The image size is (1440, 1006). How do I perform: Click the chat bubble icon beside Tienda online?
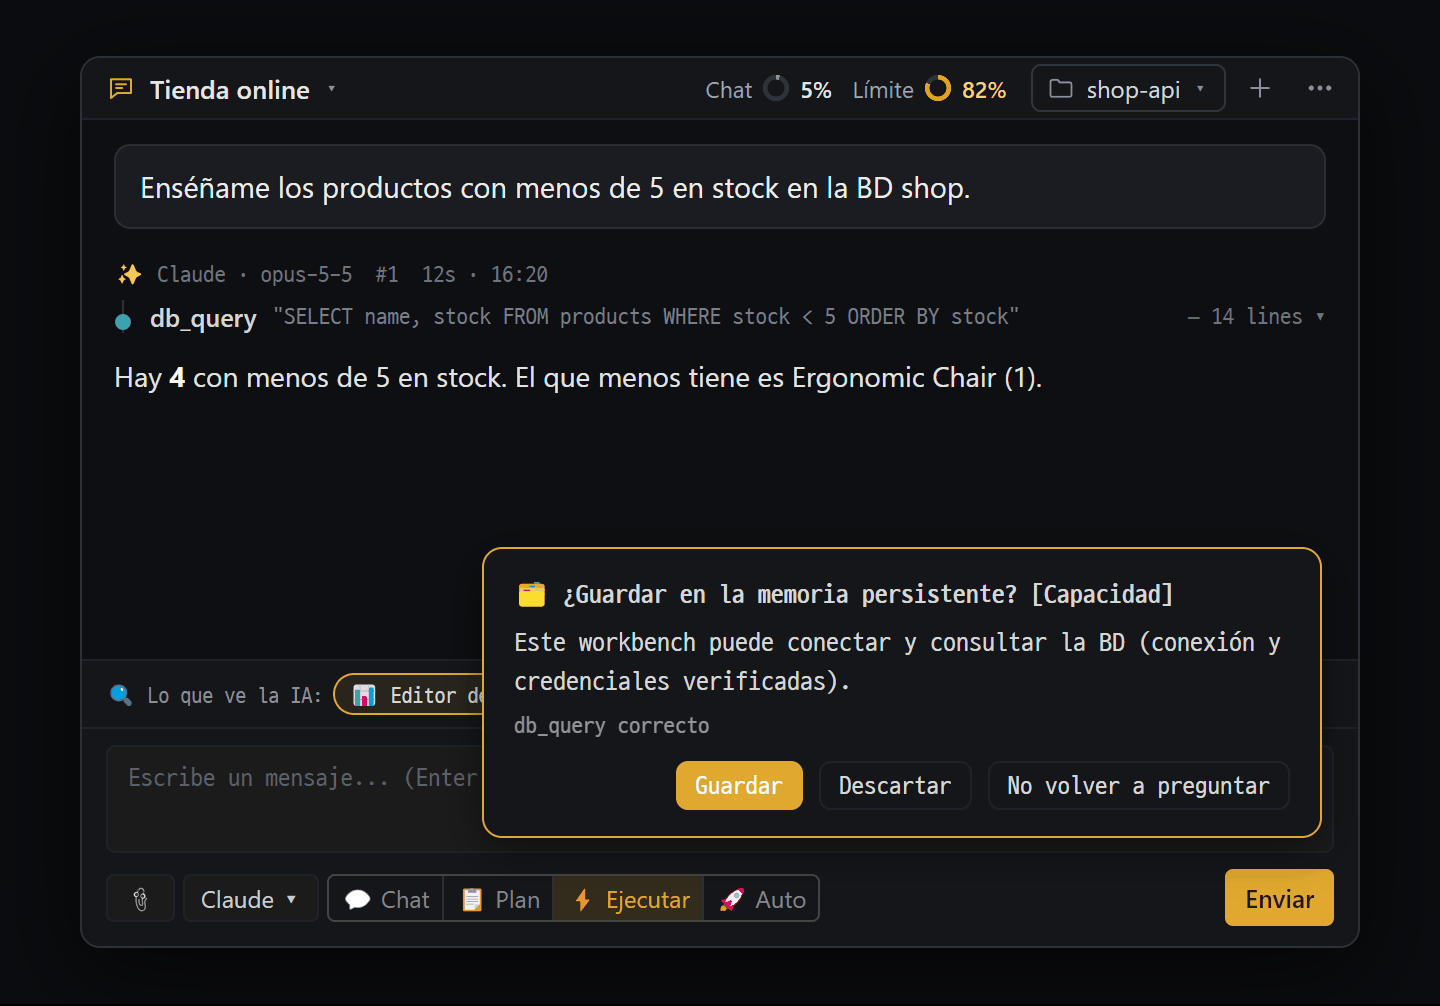[121, 89]
